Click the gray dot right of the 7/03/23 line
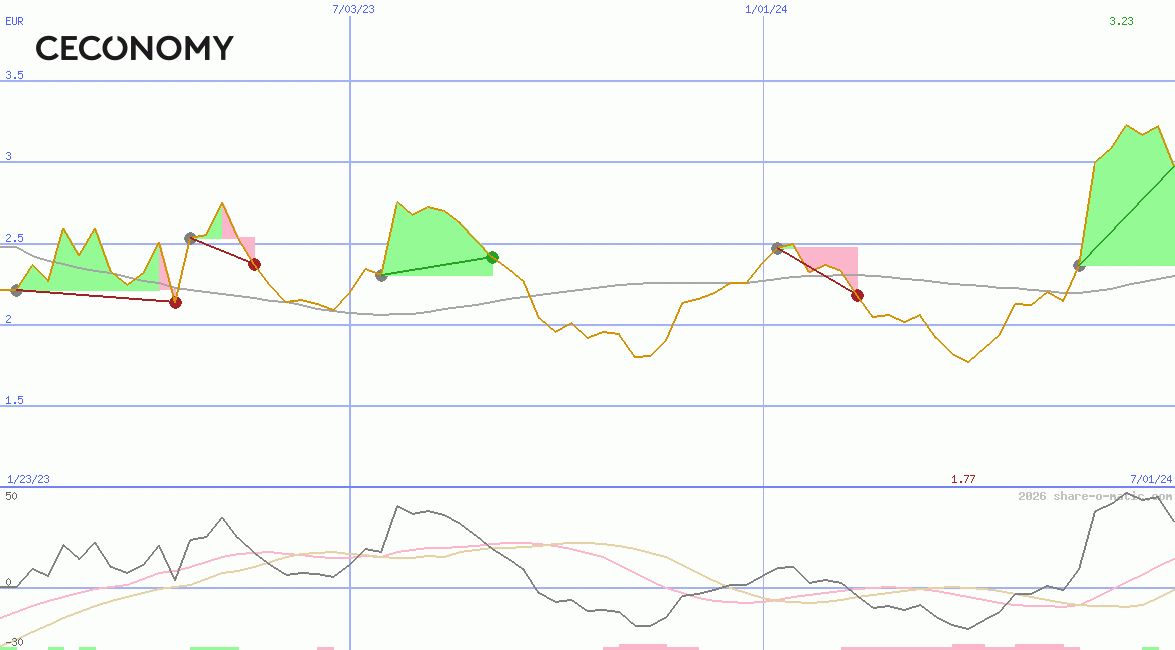Screen dimensions: 1175x650 381,275
